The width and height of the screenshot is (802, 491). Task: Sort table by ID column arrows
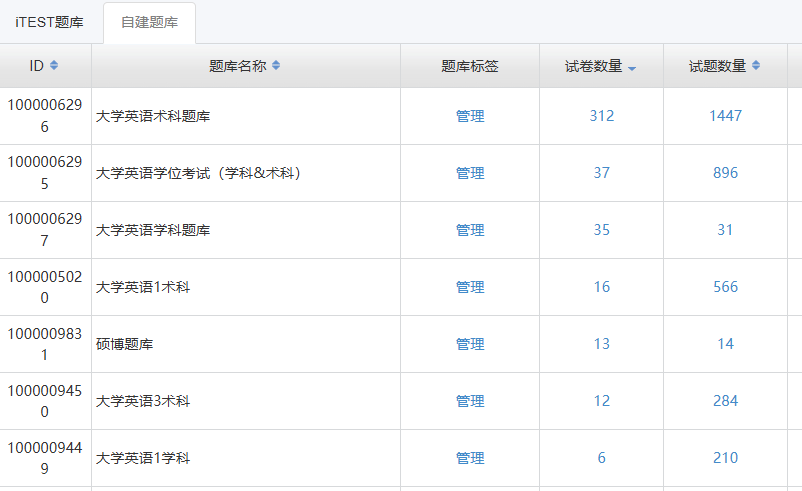coord(54,66)
